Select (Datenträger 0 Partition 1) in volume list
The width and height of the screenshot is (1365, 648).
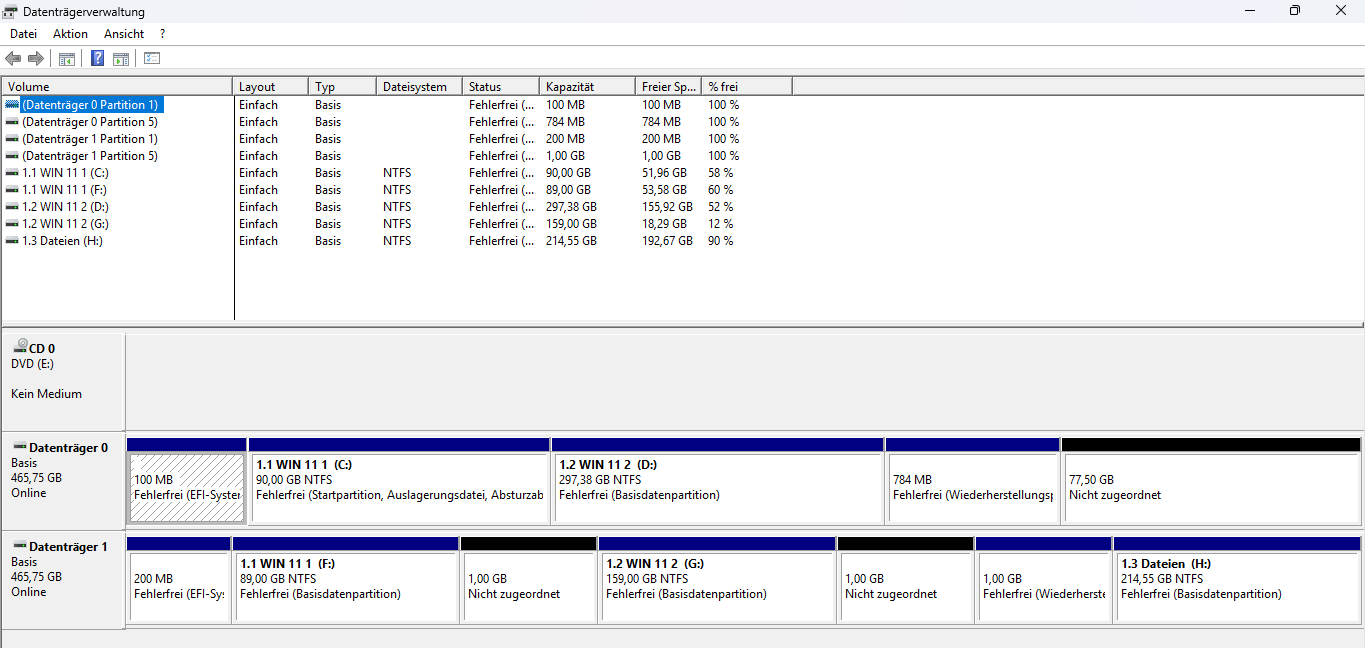pos(90,104)
